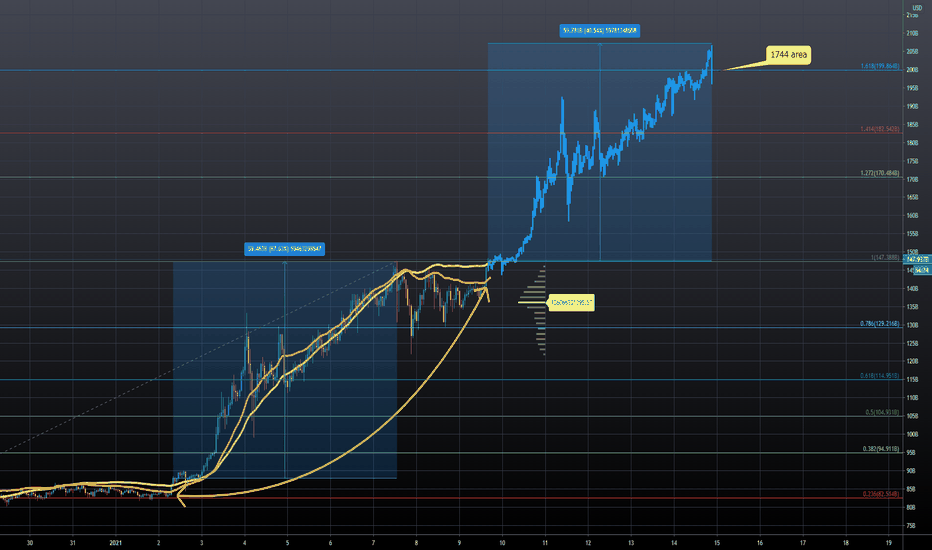Select the 0.5(104.931B) Fibonacci level label
This screenshot has height=550, width=932.
pos(882,412)
